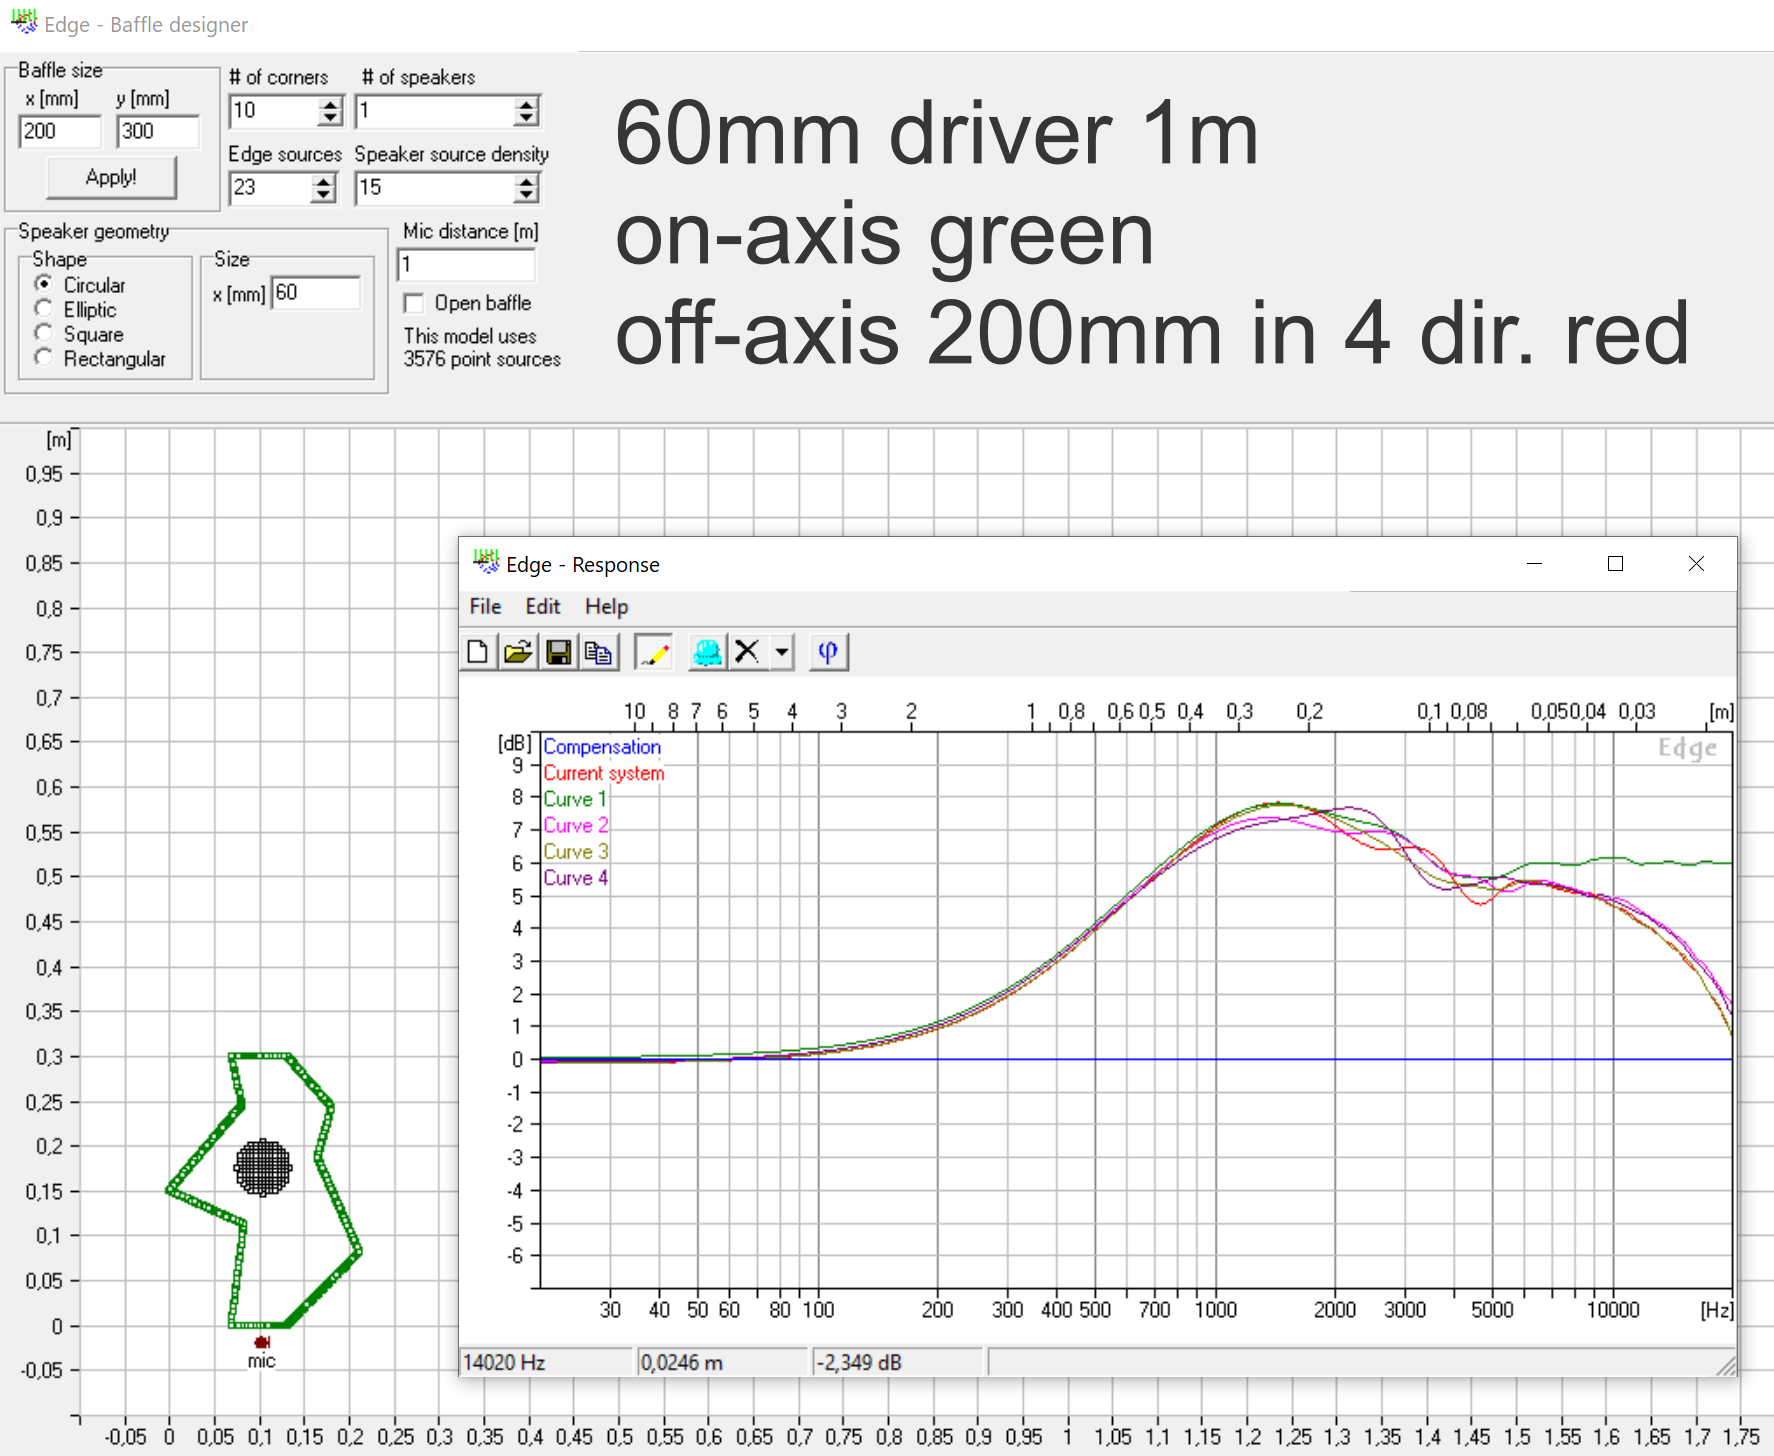Decrease number of corners with down arrow
This screenshot has width=1774, height=1456.
coord(330,118)
